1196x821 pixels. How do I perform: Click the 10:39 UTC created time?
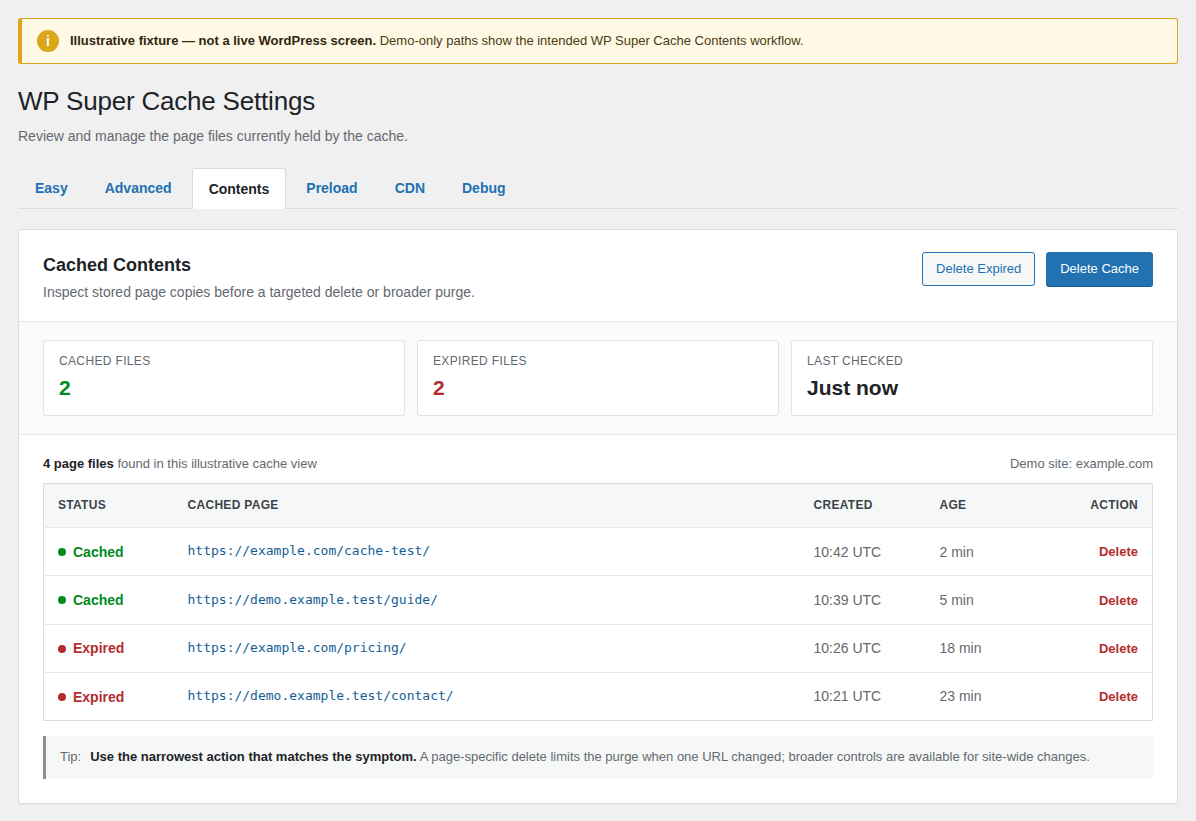coord(847,600)
